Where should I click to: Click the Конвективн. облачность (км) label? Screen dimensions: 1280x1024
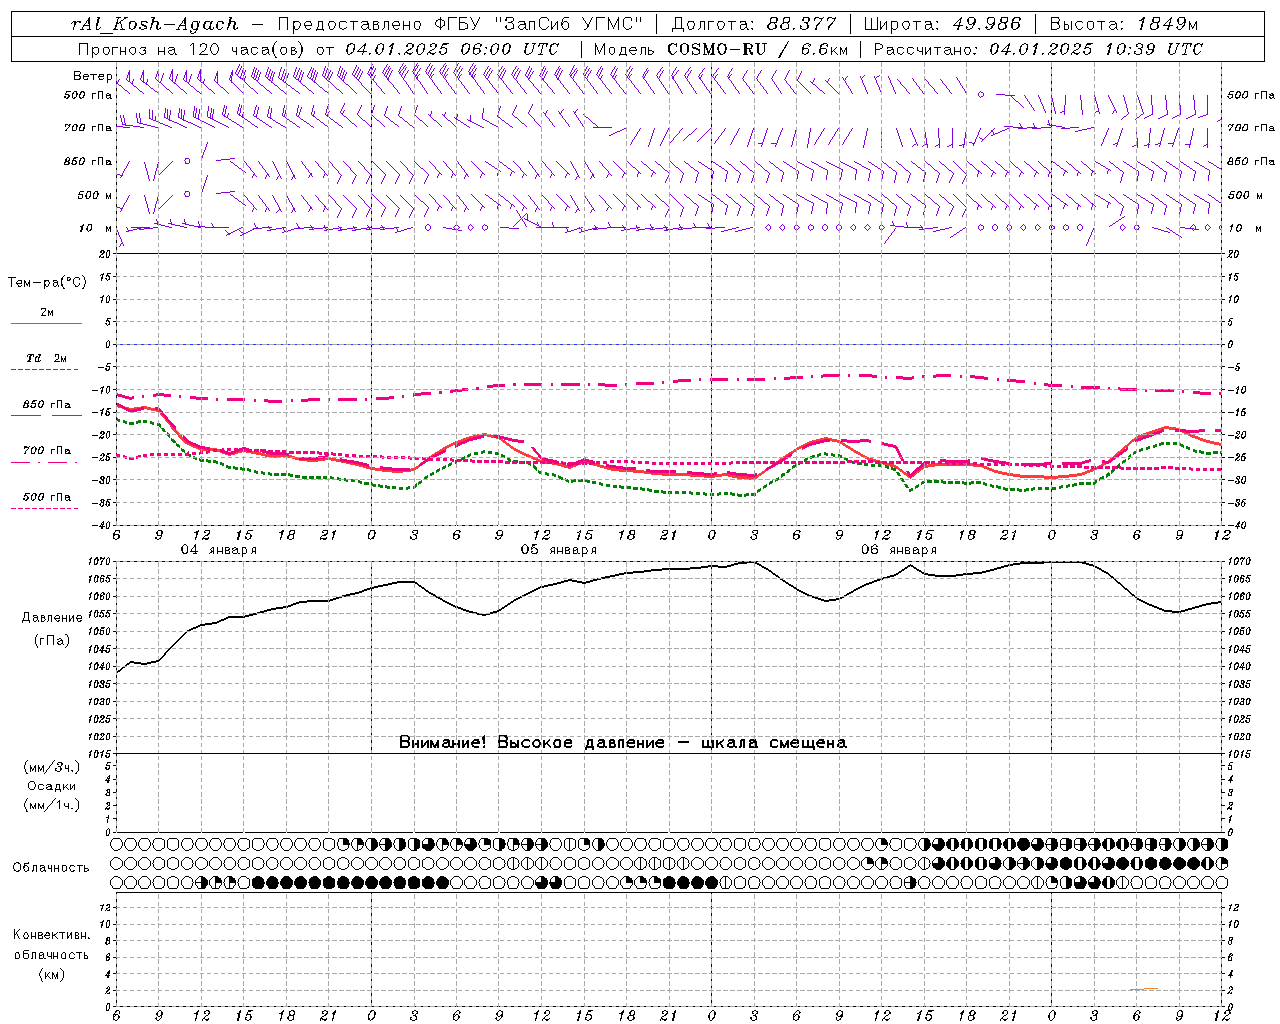[x=51, y=954]
